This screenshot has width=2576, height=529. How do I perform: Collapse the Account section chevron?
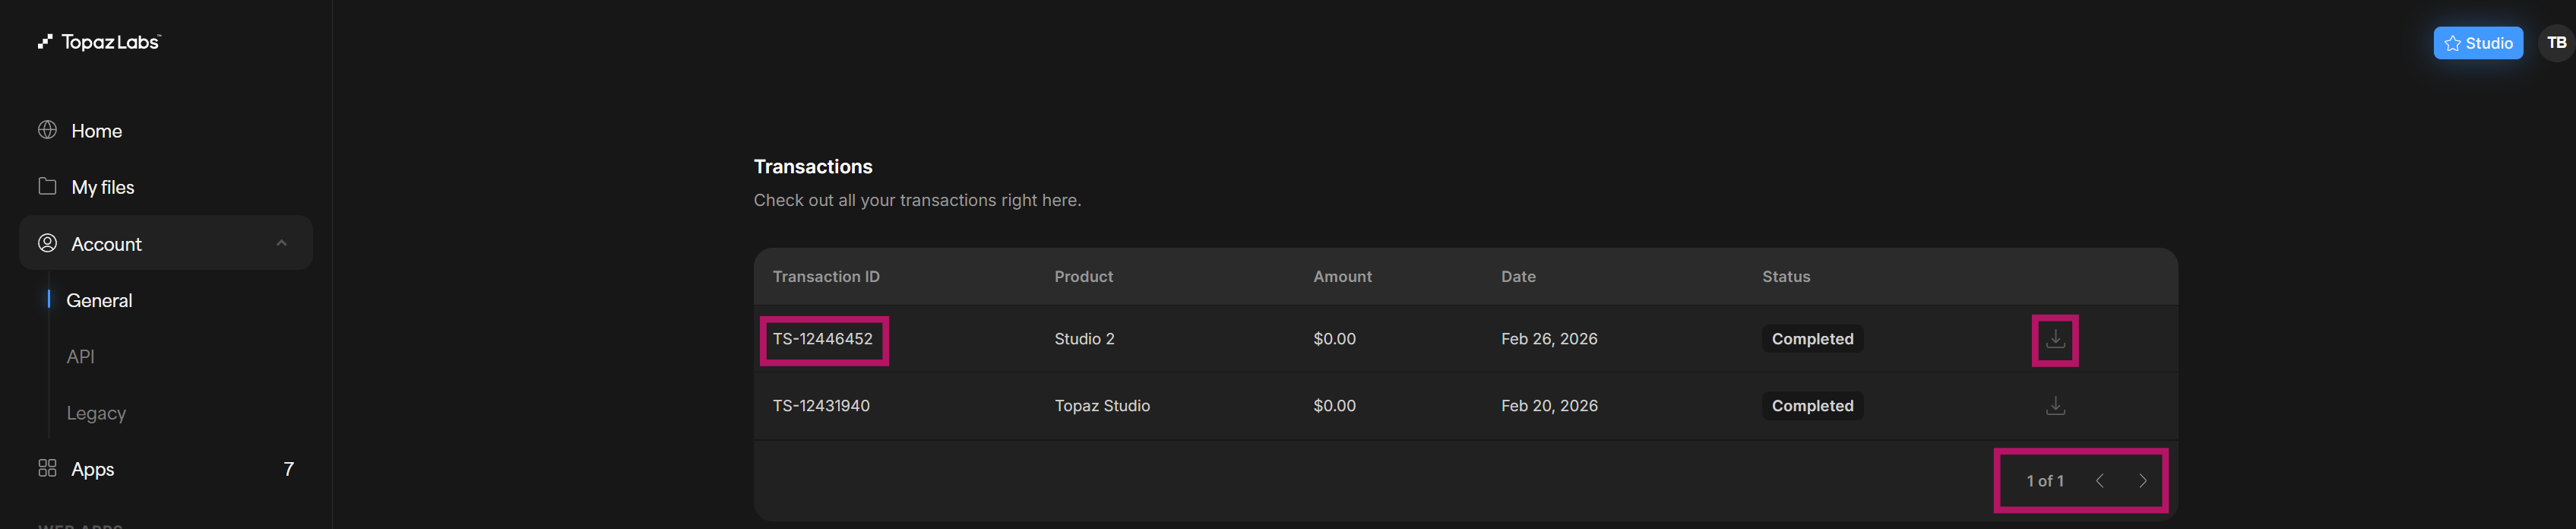pyautogui.click(x=282, y=243)
